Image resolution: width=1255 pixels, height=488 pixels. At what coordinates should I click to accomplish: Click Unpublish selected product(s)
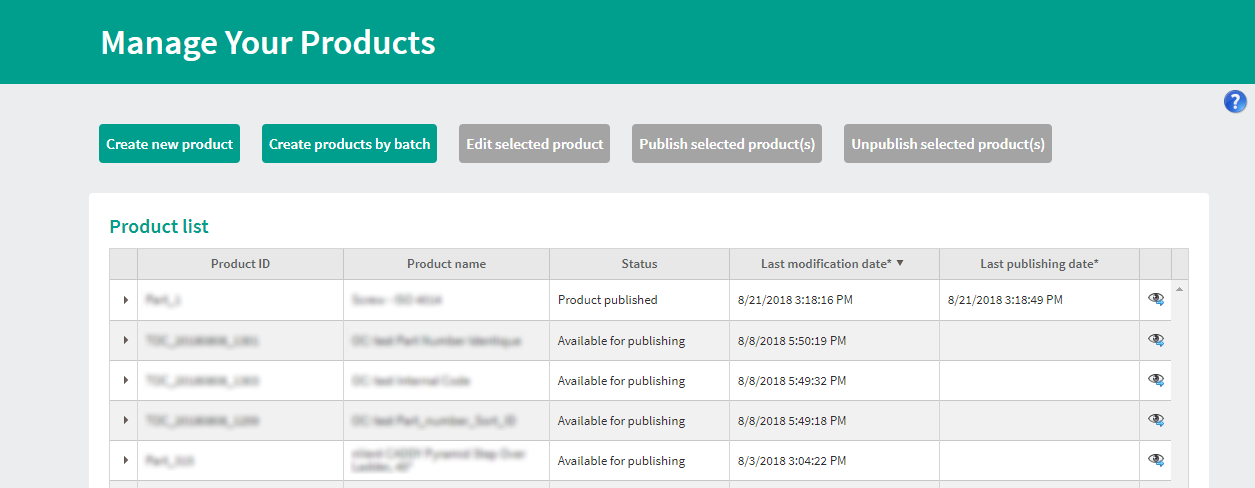point(947,144)
